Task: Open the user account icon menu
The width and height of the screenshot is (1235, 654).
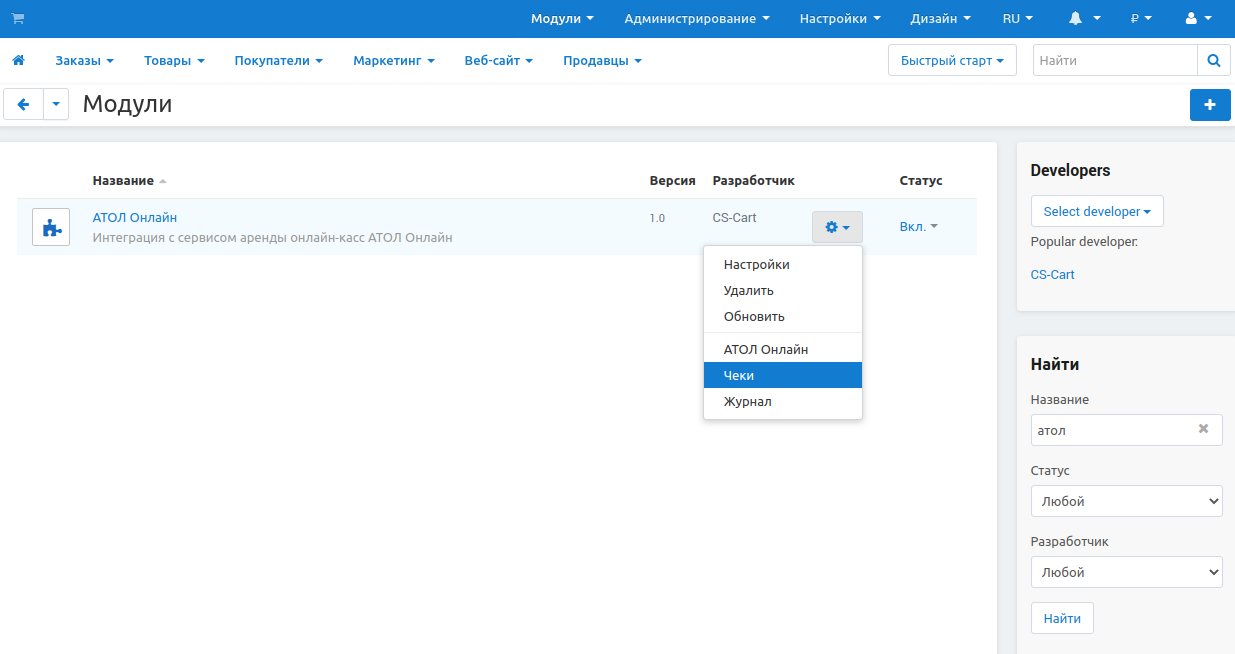Action: 1197,18
